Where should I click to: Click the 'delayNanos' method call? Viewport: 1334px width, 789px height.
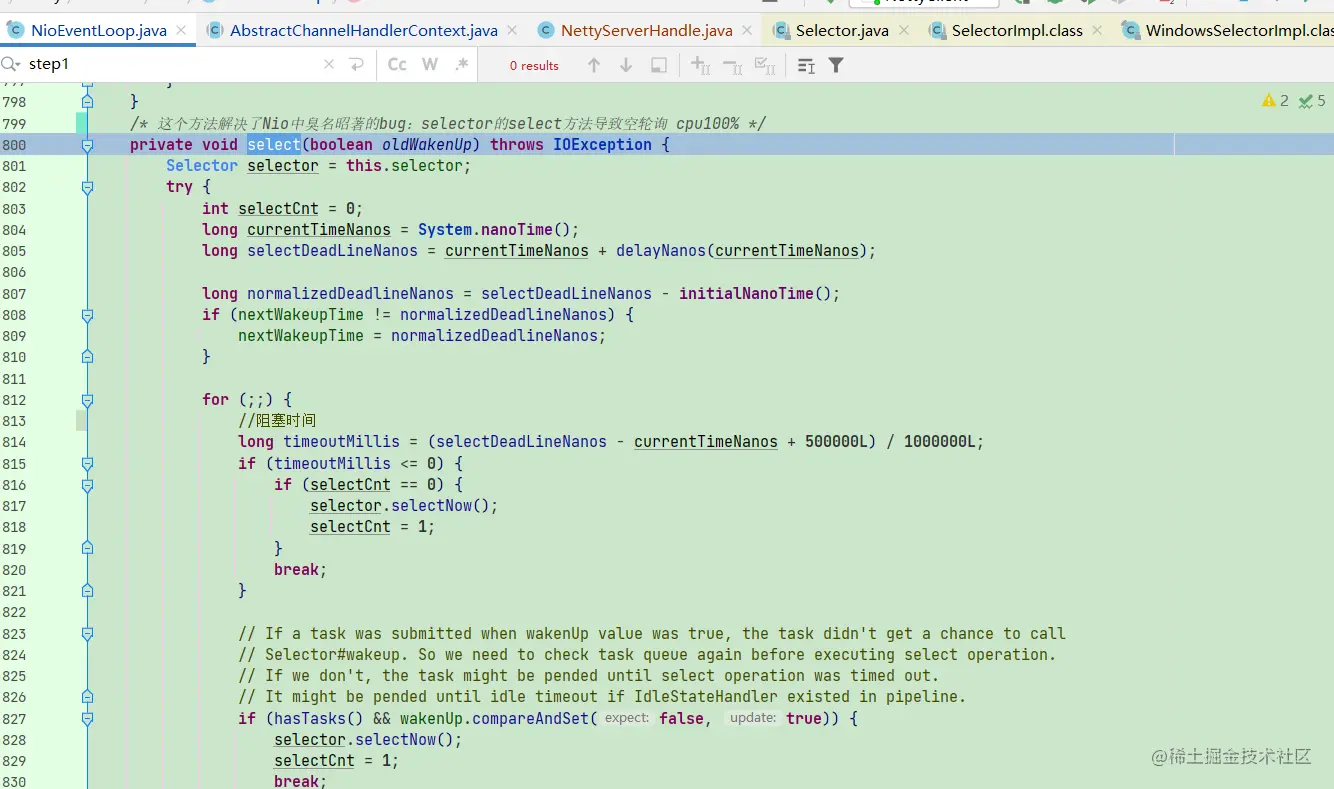pos(660,251)
